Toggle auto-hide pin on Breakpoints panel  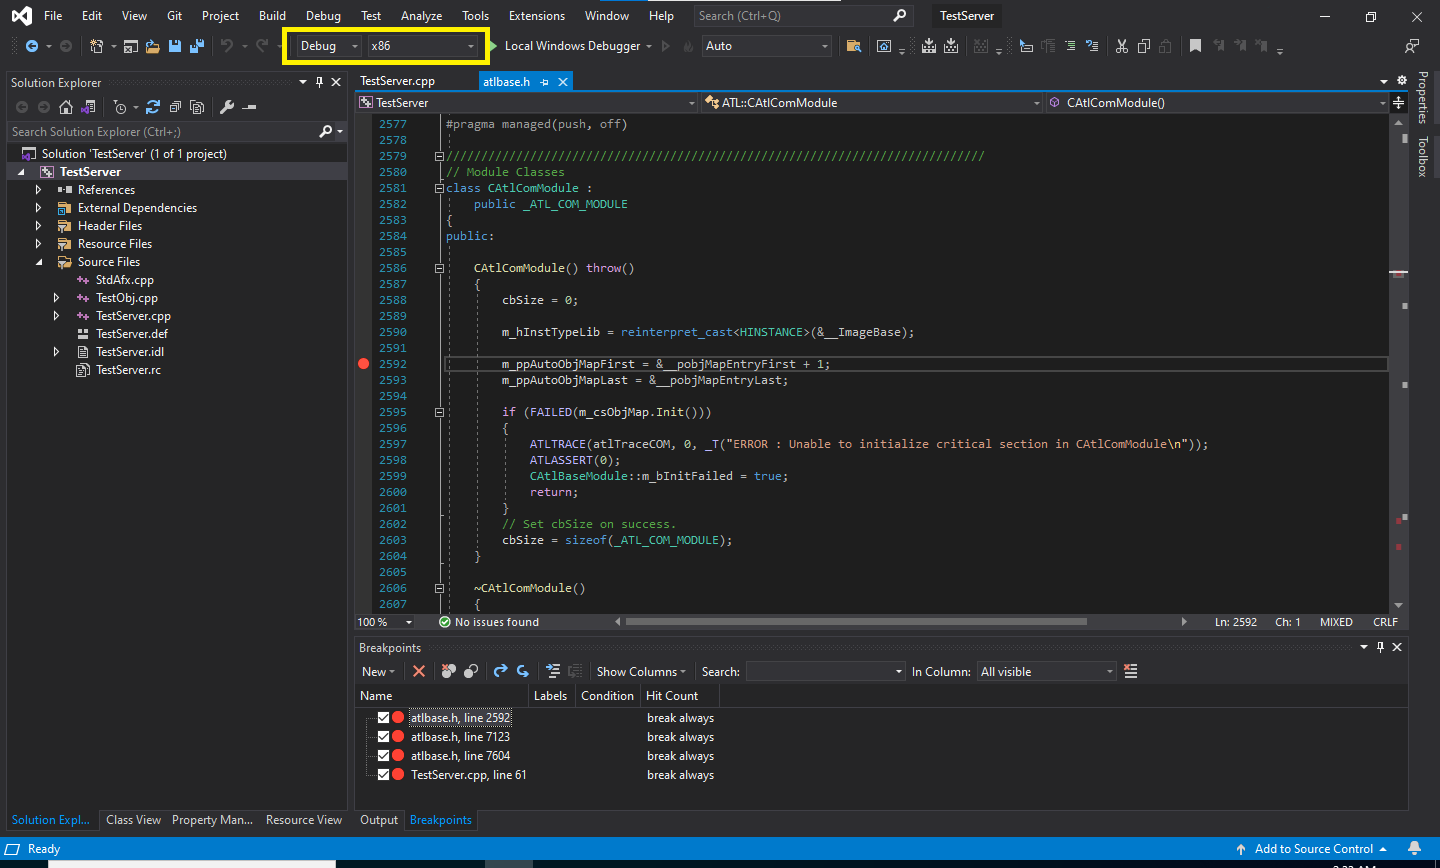coord(1380,648)
